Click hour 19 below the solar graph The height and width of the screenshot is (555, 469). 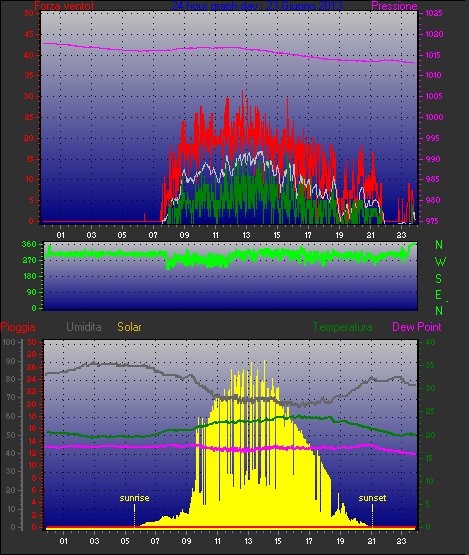[x=340, y=541]
